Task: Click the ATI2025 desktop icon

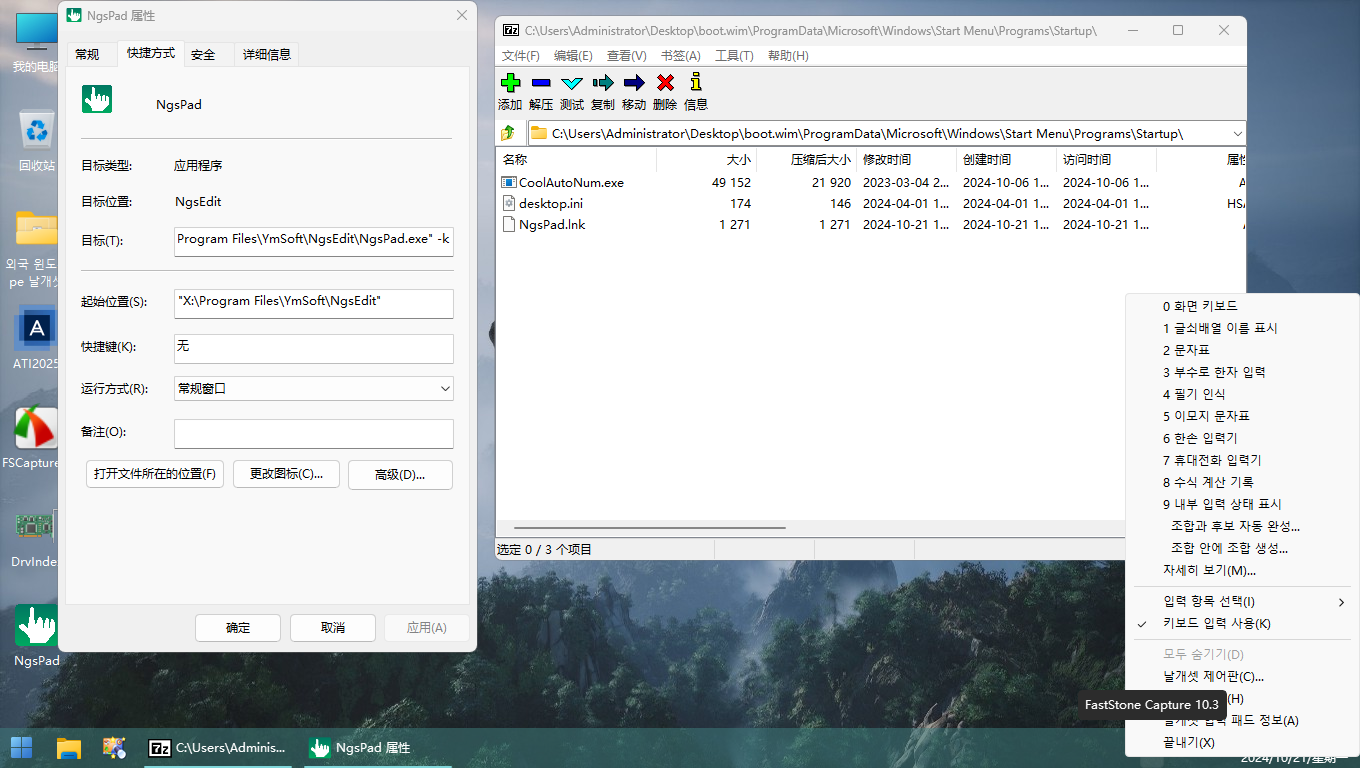Action: [37, 329]
